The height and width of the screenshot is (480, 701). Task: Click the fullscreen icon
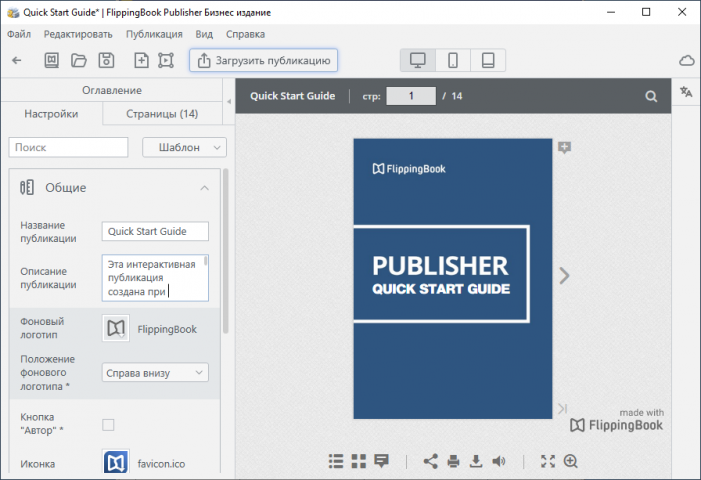click(548, 461)
